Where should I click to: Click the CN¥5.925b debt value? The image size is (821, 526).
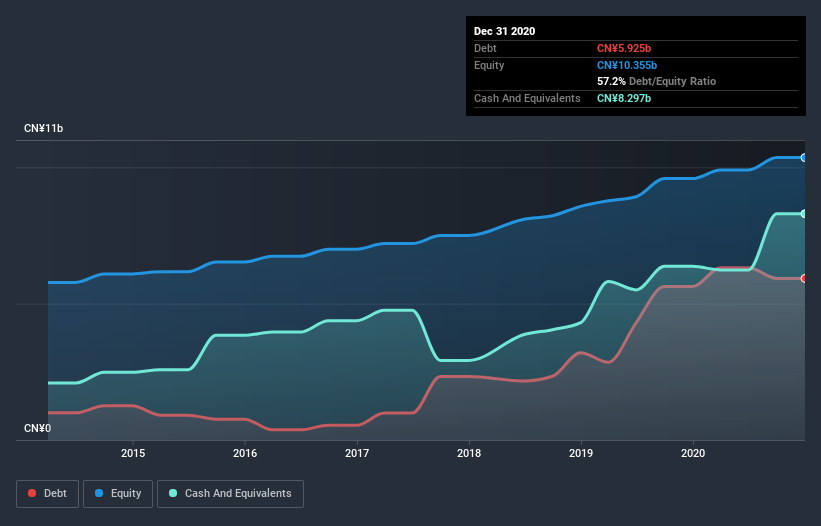coord(624,48)
